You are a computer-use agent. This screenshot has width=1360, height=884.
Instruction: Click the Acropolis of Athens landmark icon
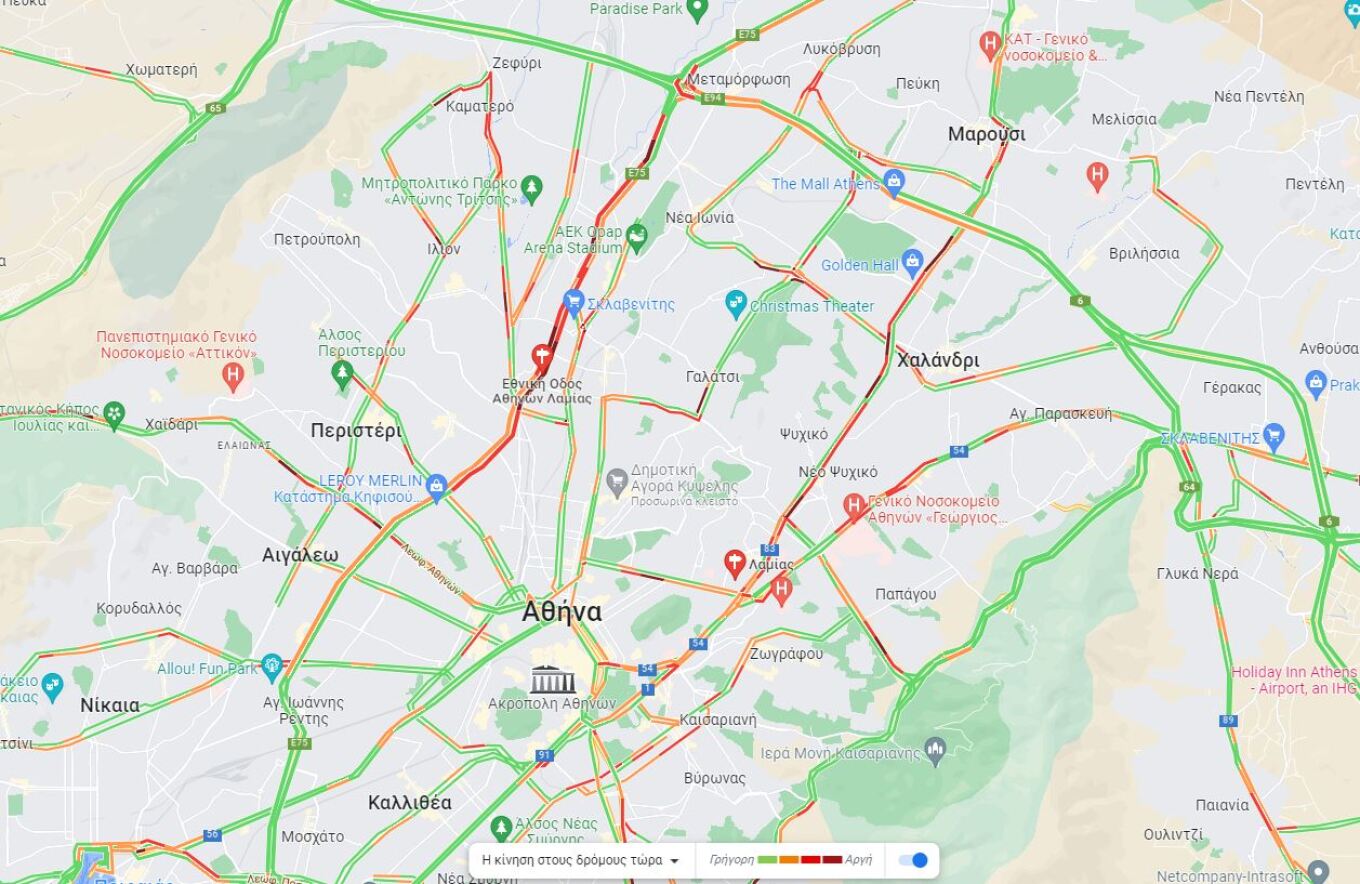pos(553,680)
